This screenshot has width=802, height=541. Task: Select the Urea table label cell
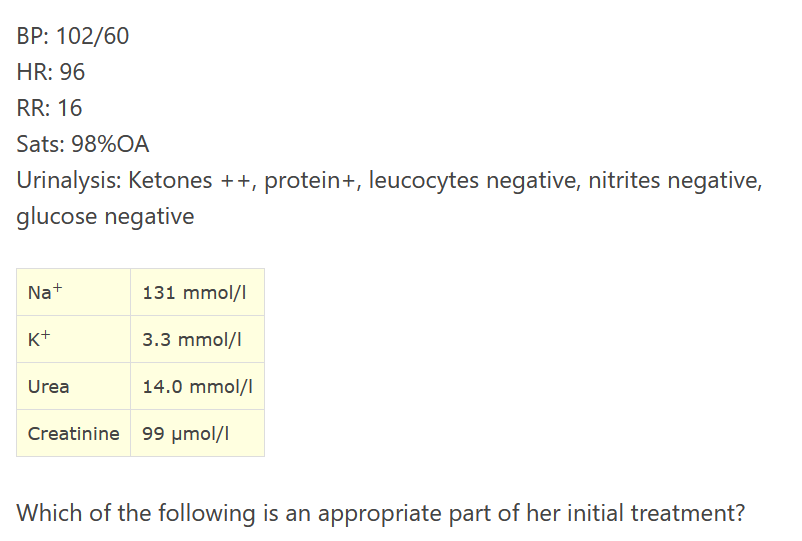coord(74,386)
